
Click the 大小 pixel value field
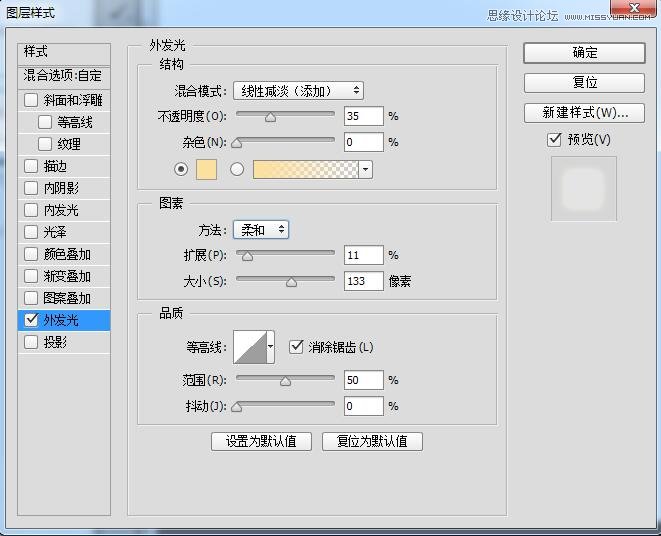click(363, 281)
